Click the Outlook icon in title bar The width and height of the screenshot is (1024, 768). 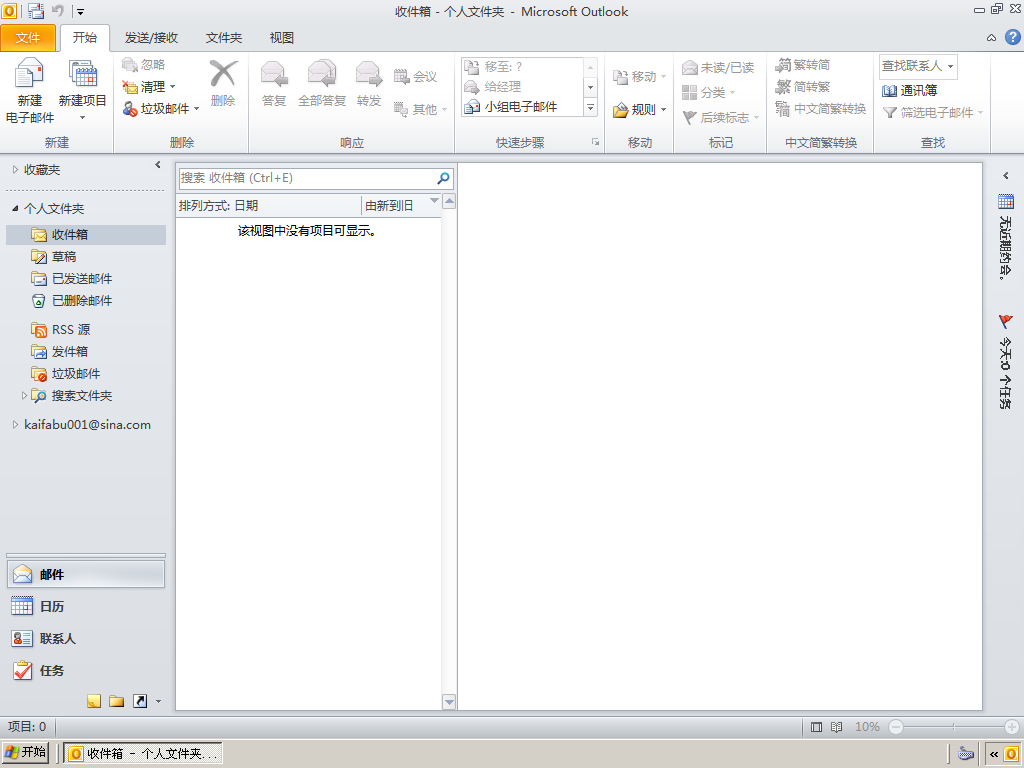(x=9, y=10)
